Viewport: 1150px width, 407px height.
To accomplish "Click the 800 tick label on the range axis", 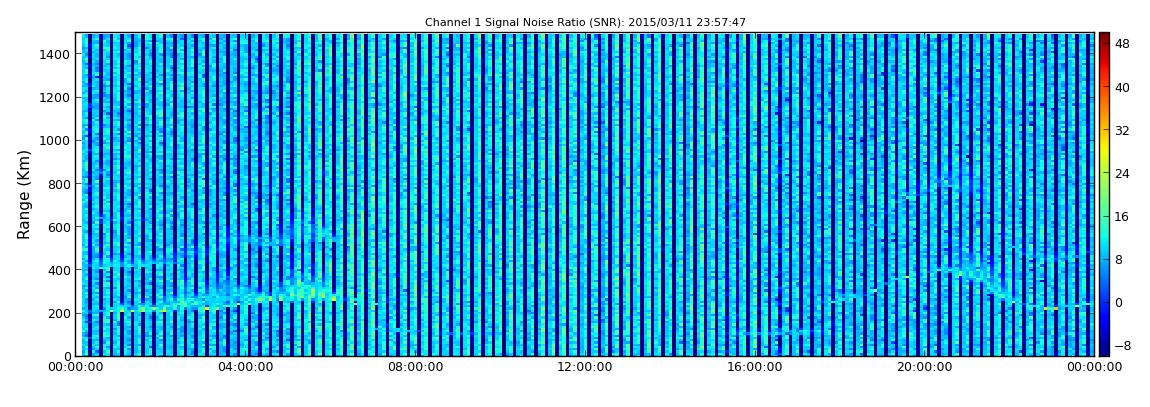I will (59, 184).
